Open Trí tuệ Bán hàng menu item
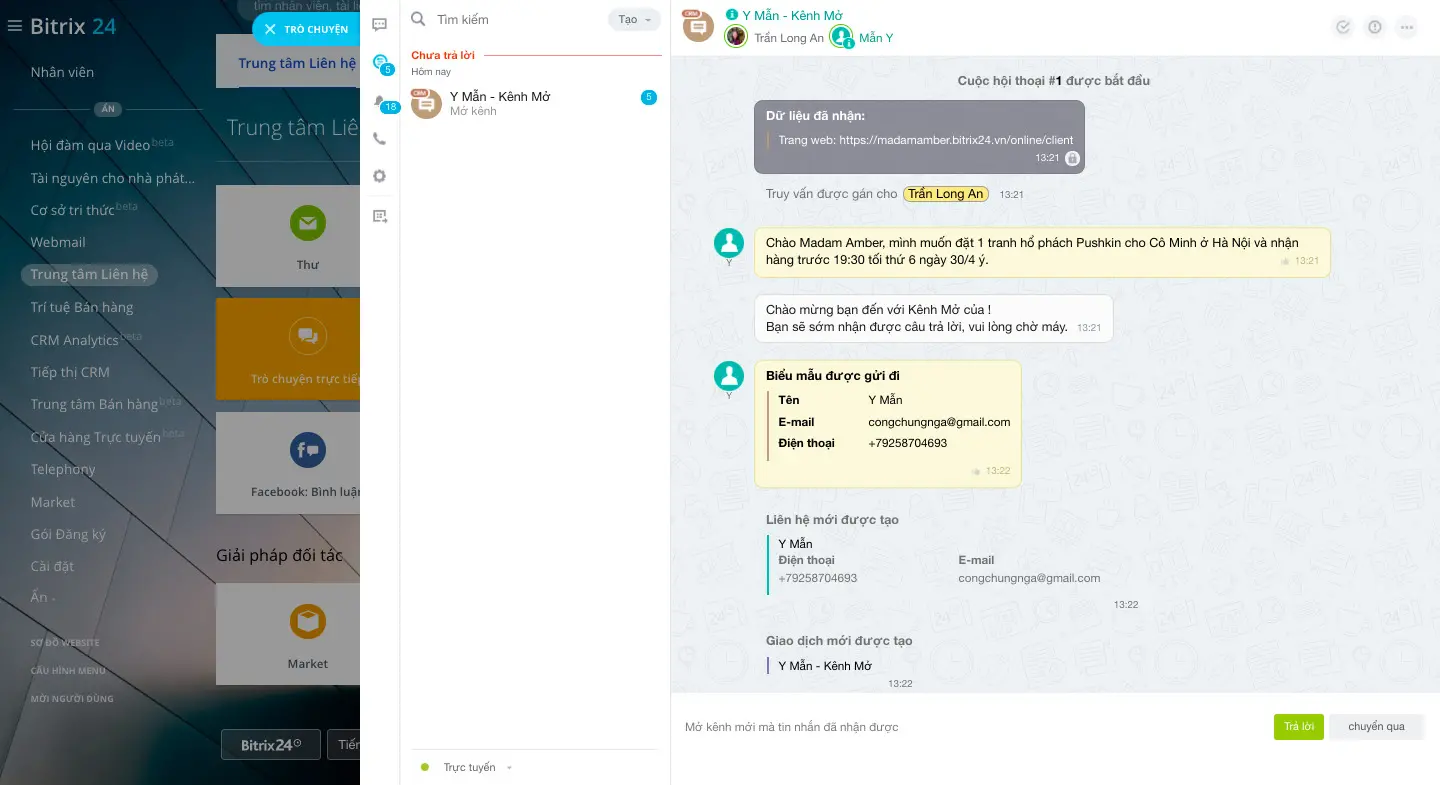Screen dimensions: 1440x785 point(82,308)
